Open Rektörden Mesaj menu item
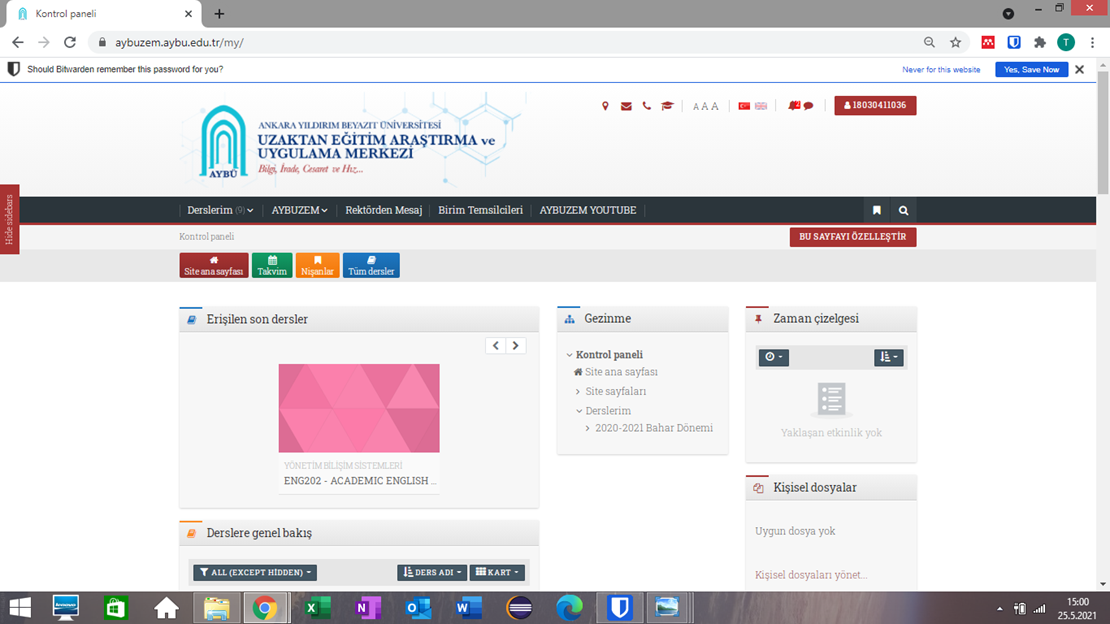The height and width of the screenshot is (624, 1110). tap(384, 210)
